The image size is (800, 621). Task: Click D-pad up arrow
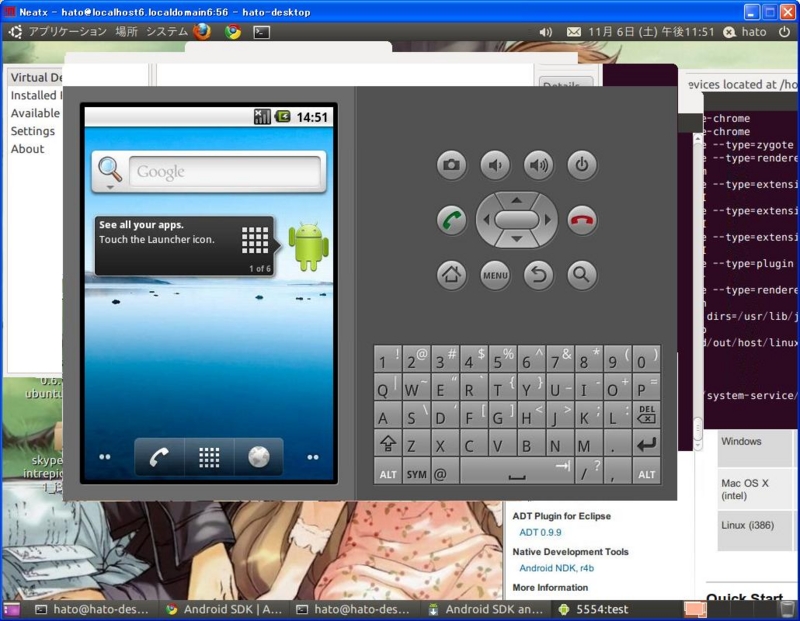(516, 200)
